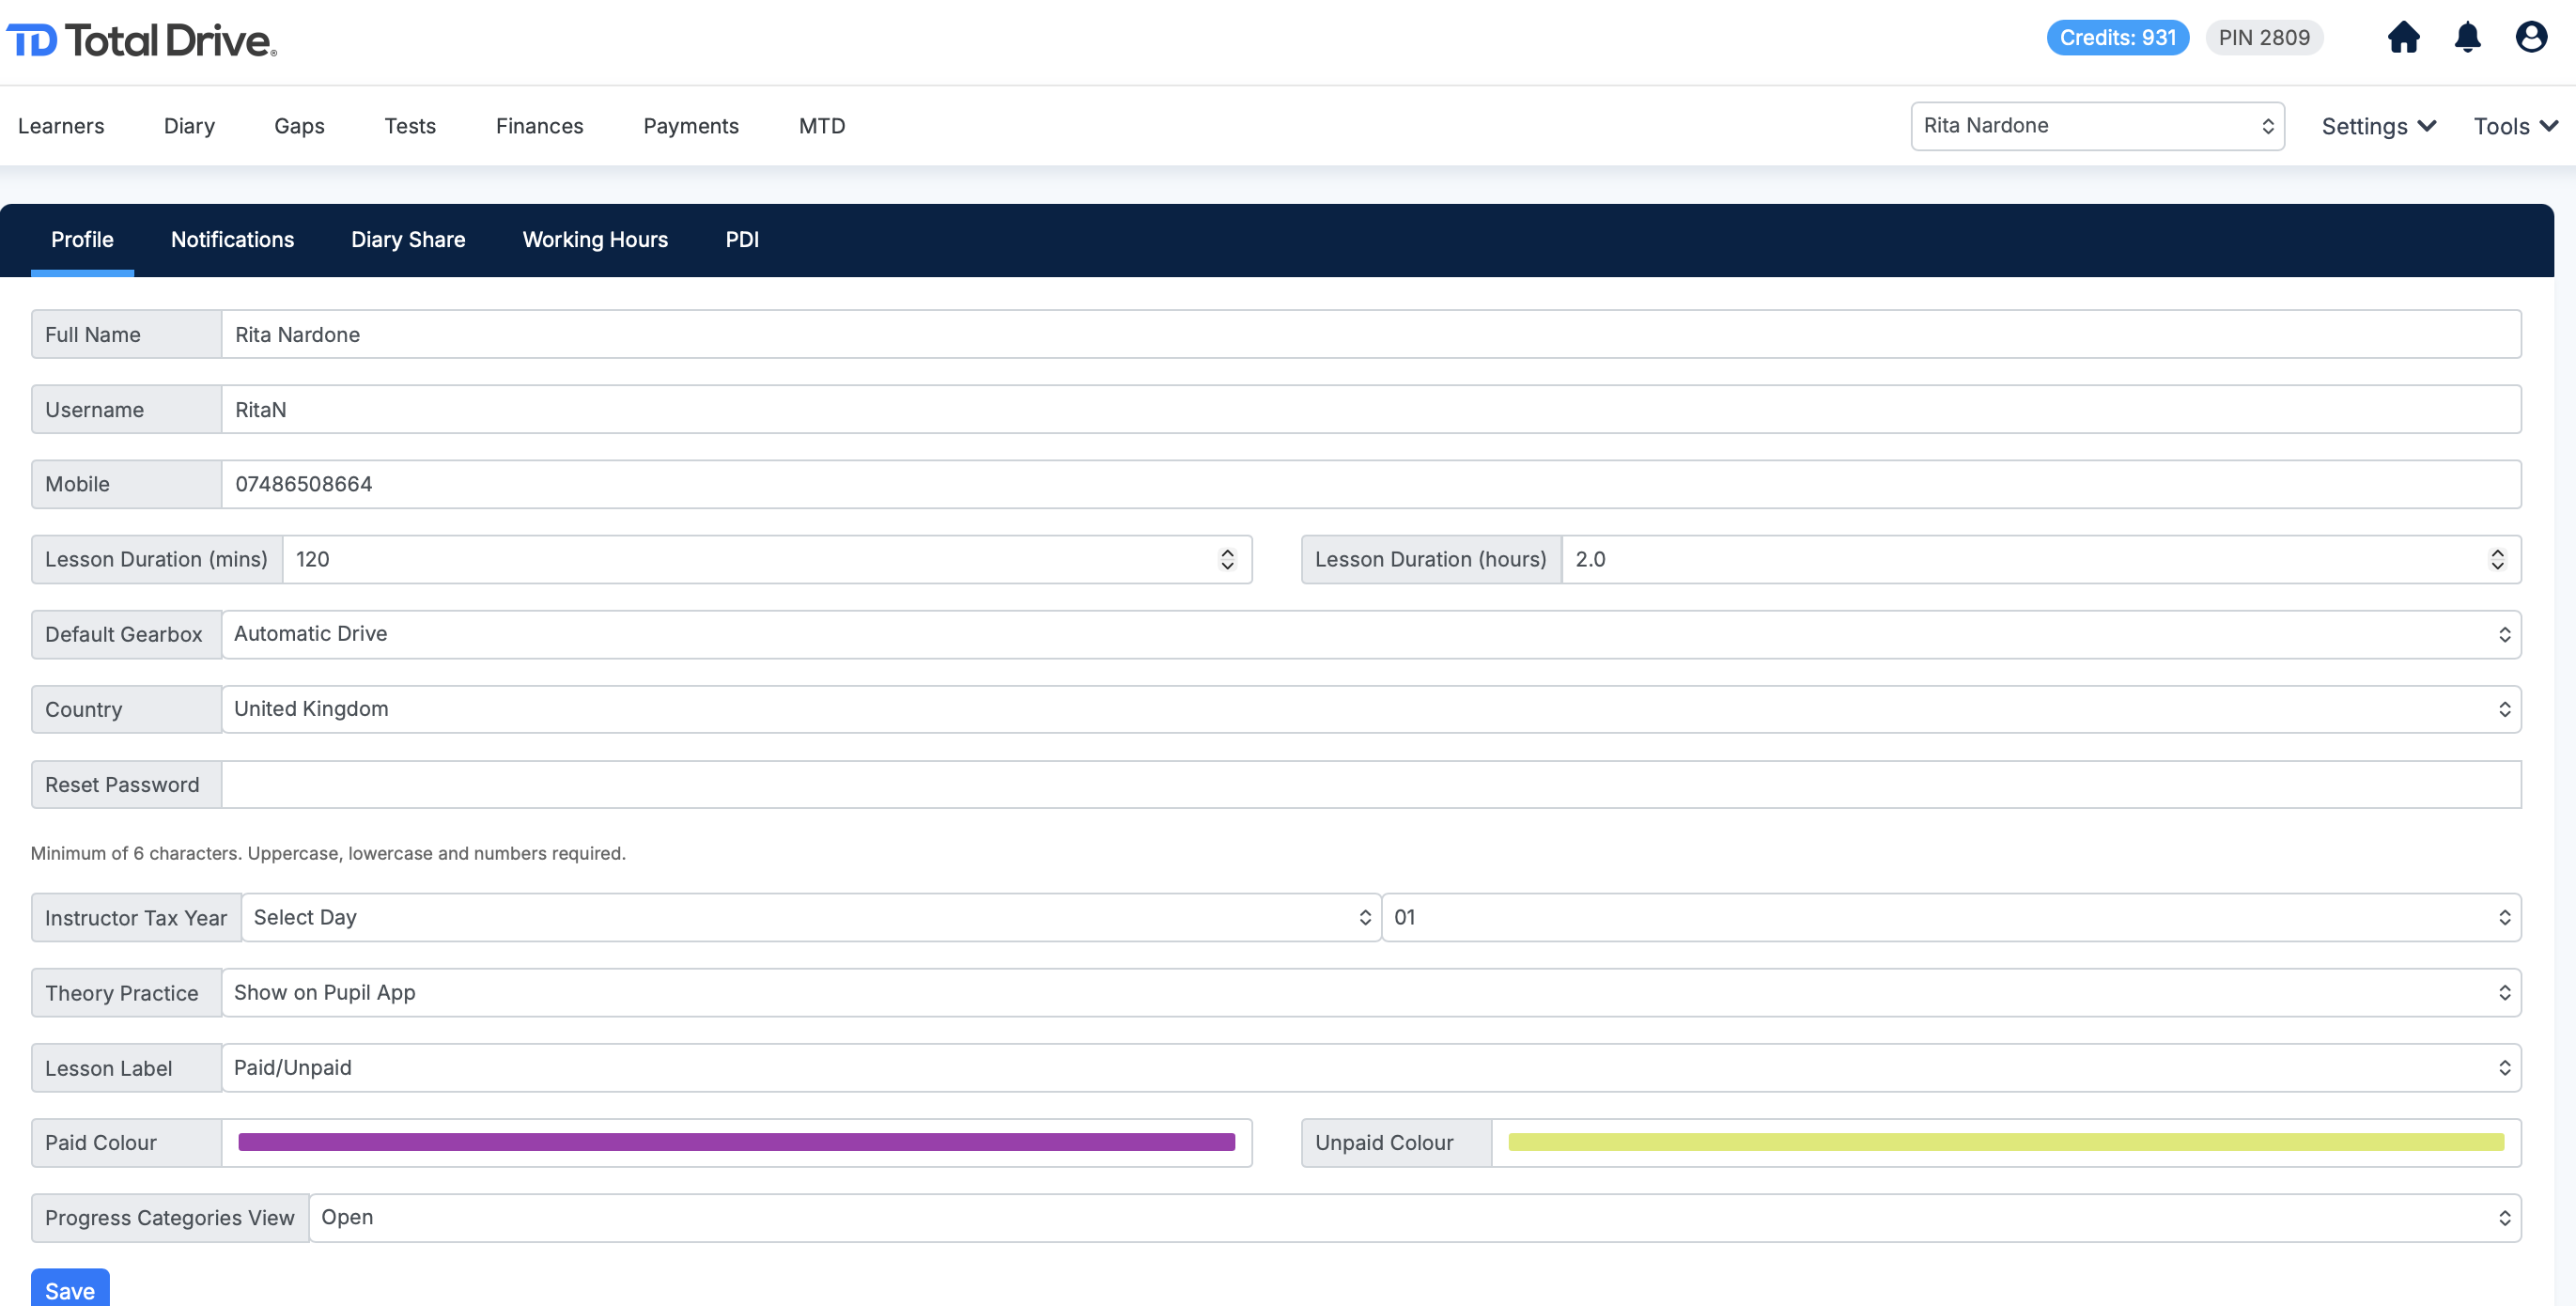2576x1306 pixels.
Task: Open the Learners page link
Action: [61, 126]
